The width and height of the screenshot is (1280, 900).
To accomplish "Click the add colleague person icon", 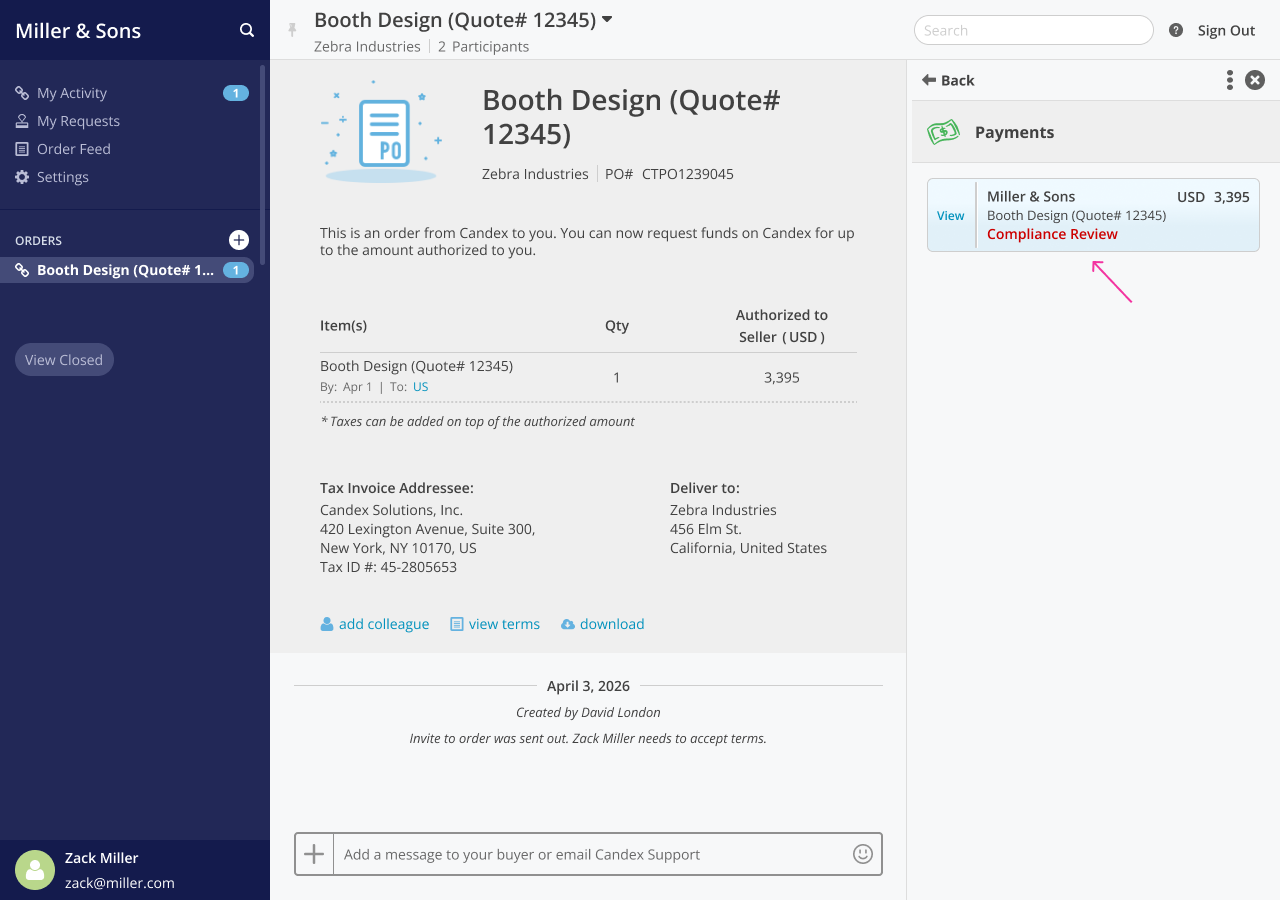I will point(326,624).
